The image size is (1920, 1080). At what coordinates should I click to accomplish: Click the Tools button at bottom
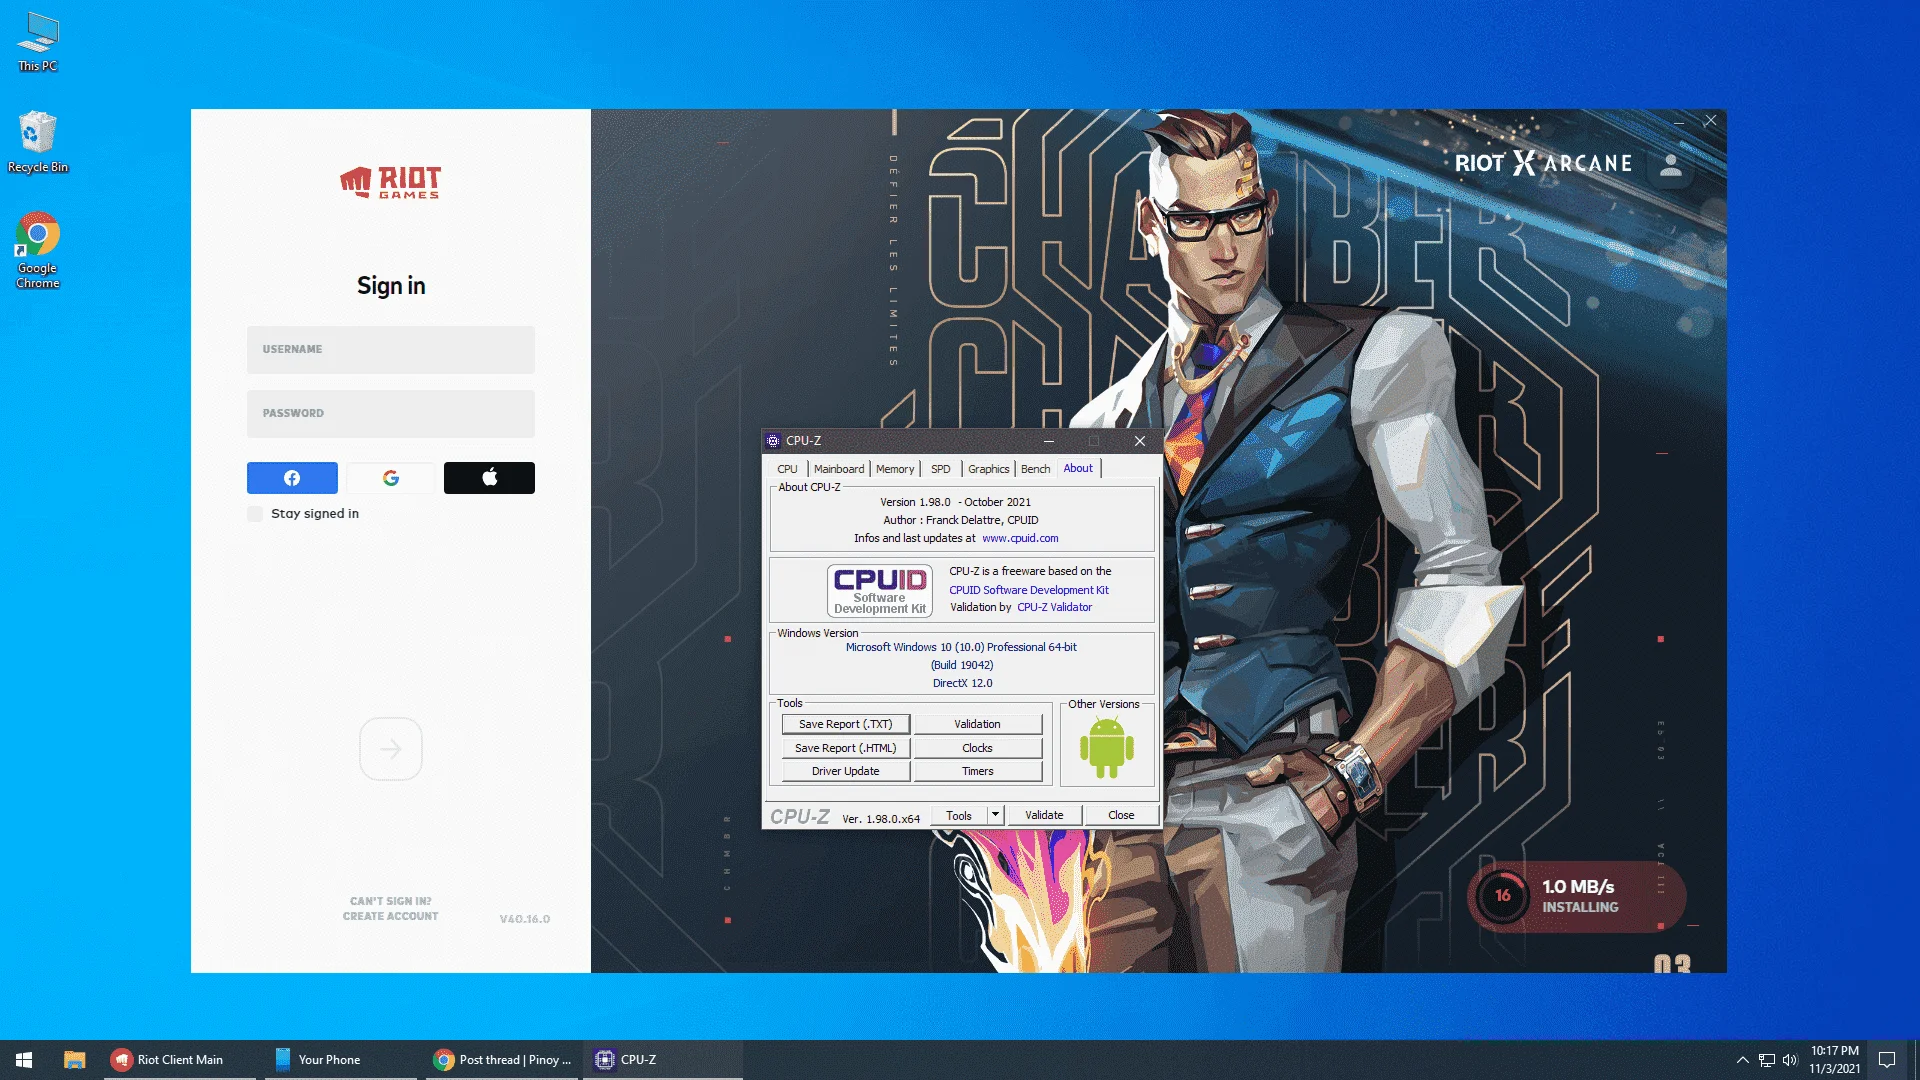[959, 815]
